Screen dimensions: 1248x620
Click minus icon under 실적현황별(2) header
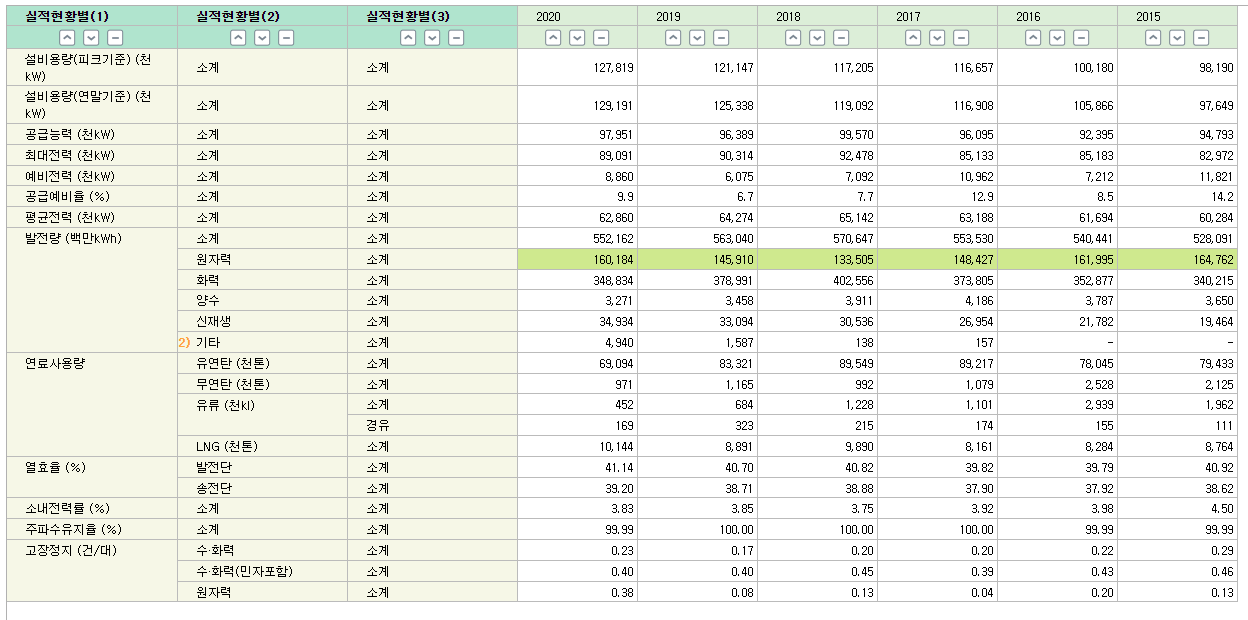(x=286, y=37)
